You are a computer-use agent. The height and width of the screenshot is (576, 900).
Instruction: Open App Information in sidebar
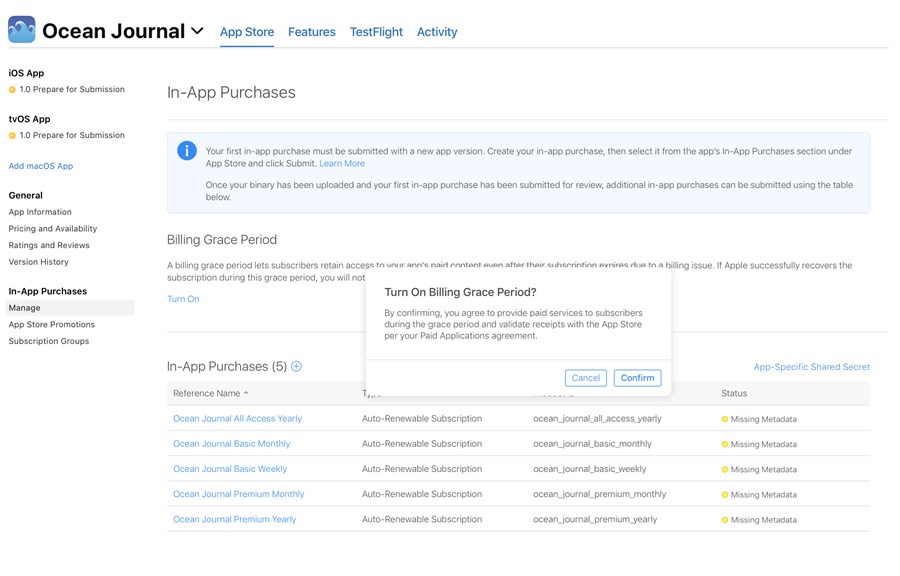pyautogui.click(x=40, y=212)
